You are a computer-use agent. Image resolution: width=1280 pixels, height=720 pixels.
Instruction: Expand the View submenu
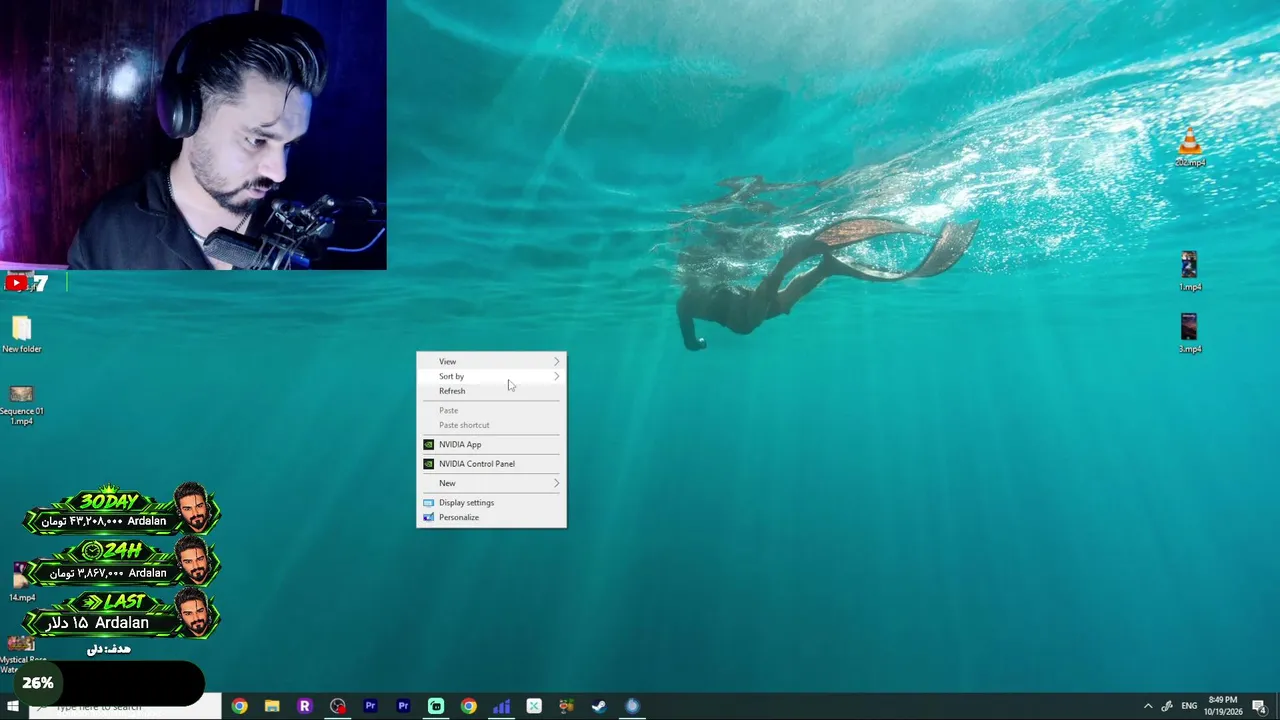(491, 361)
